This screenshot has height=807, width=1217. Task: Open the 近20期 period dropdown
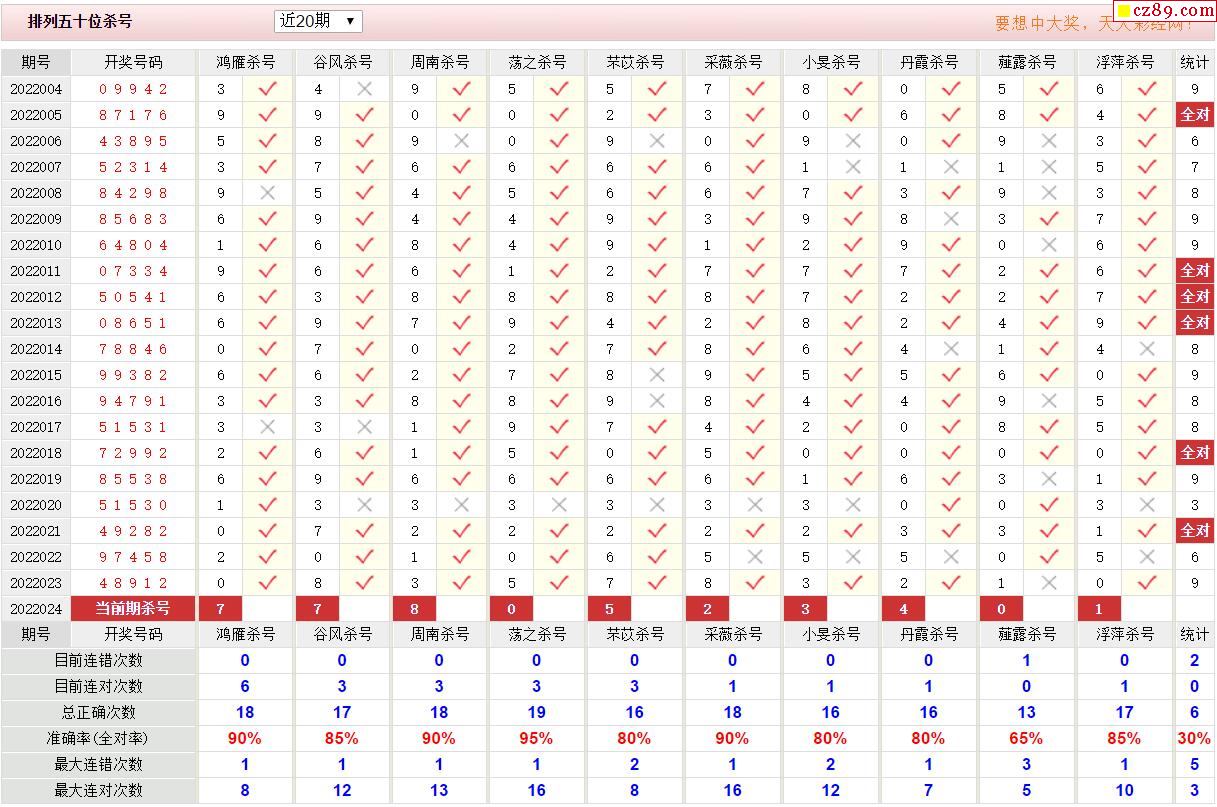[x=318, y=21]
